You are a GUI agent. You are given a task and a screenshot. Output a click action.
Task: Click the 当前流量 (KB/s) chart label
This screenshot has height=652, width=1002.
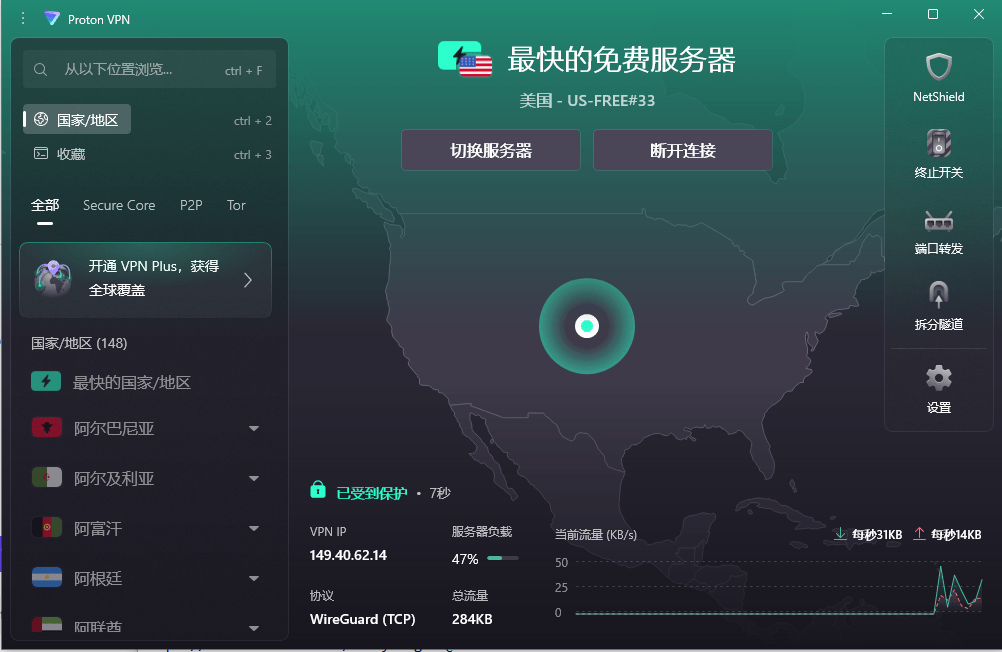click(596, 534)
